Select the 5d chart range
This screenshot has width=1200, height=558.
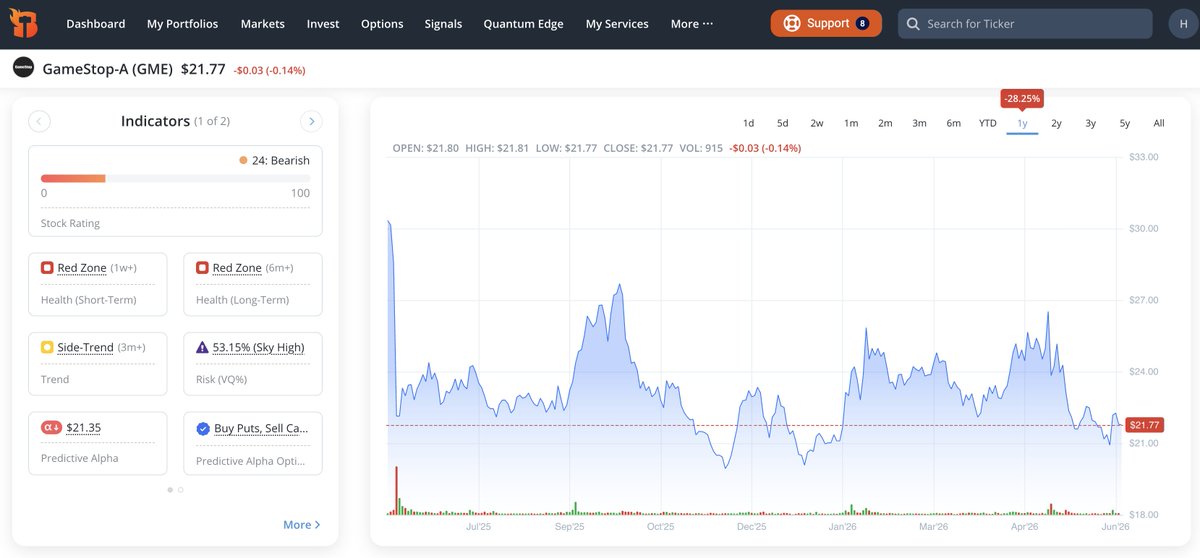pos(782,123)
